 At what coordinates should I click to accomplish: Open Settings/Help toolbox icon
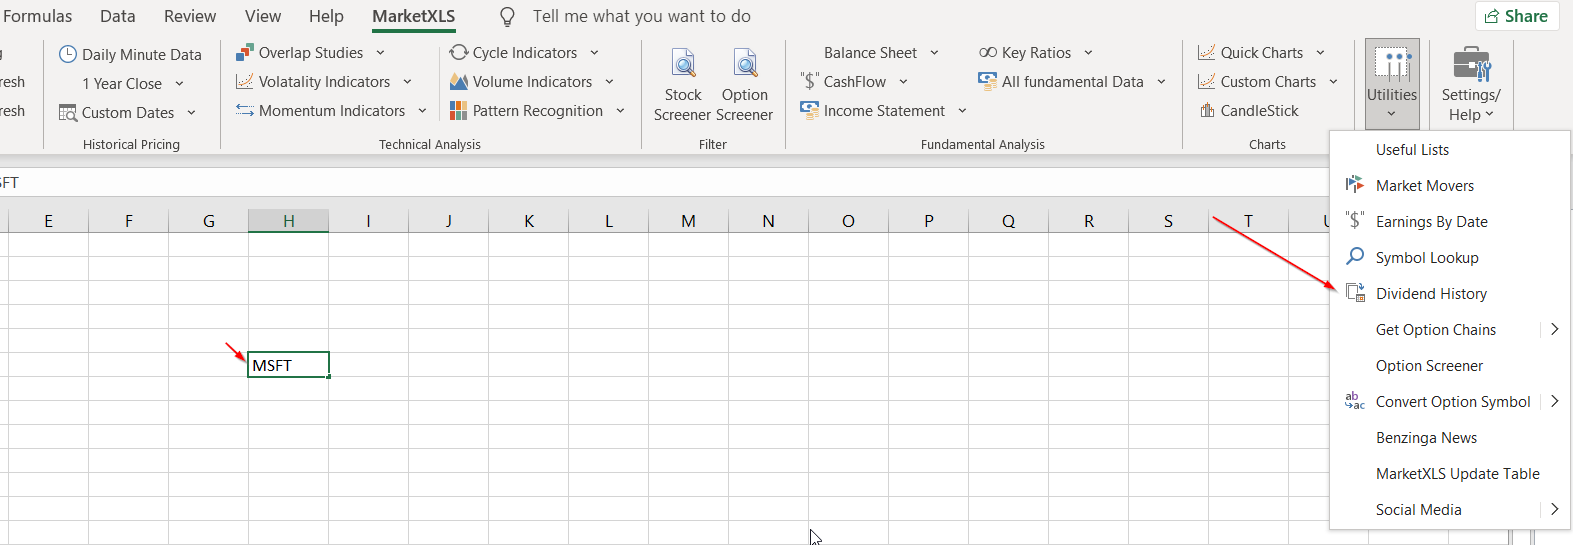(1472, 64)
